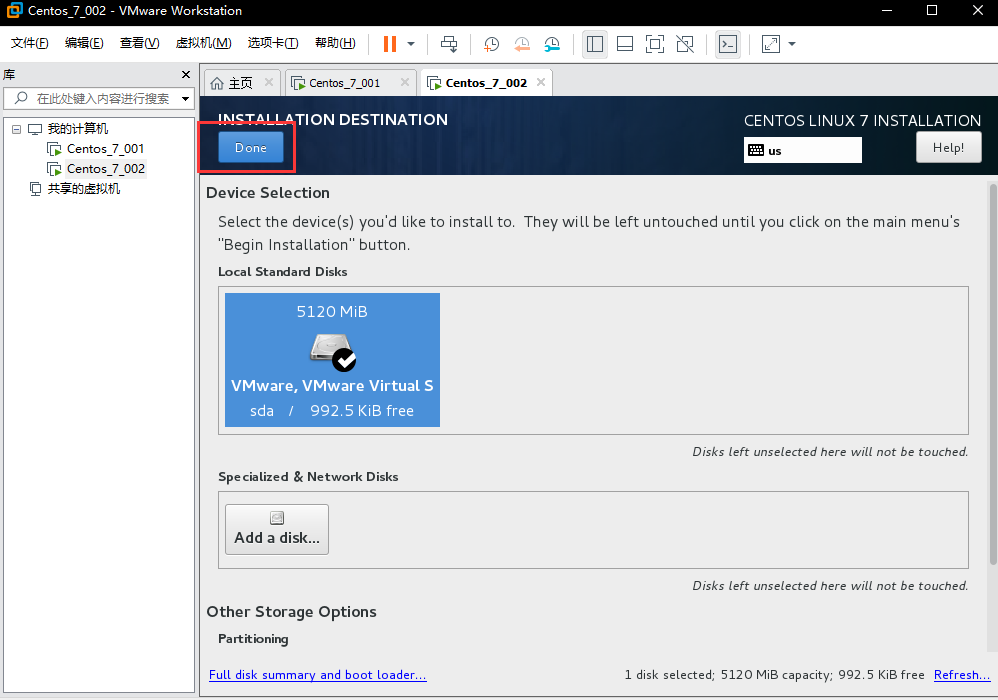Open the 查看(V) menu
This screenshot has height=700, width=998.
point(139,43)
